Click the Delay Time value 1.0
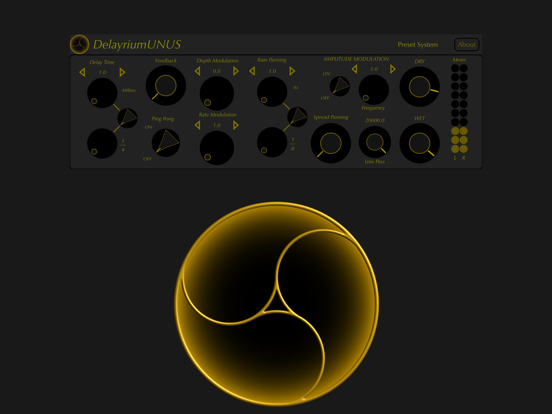Screen dimensions: 552x414 point(102,72)
